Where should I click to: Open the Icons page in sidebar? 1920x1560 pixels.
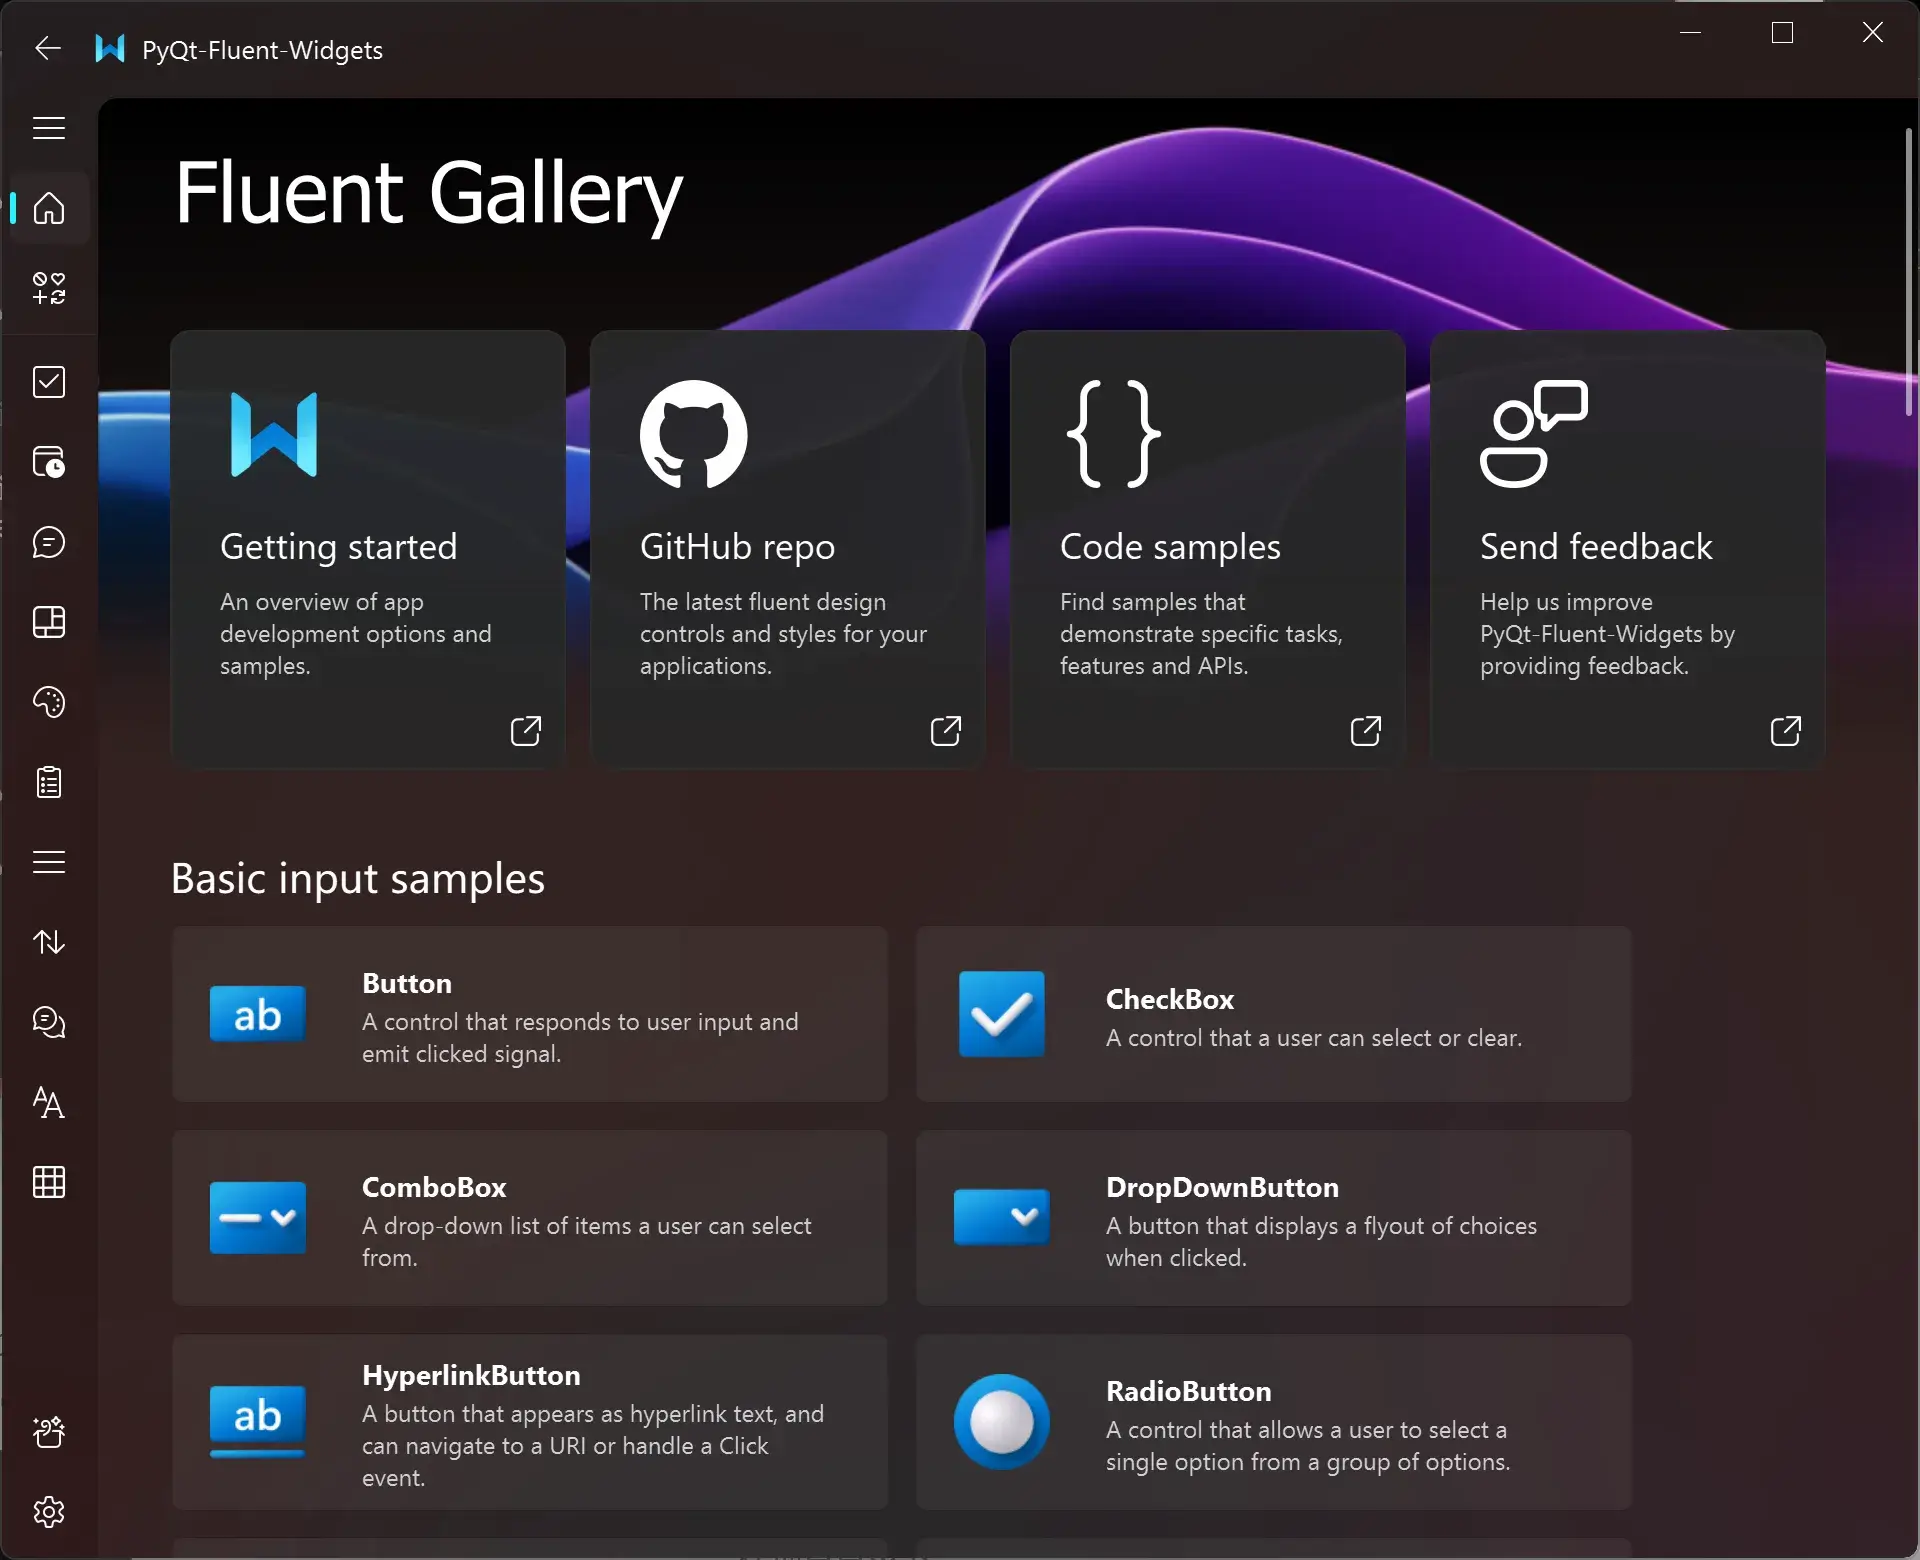(48, 288)
